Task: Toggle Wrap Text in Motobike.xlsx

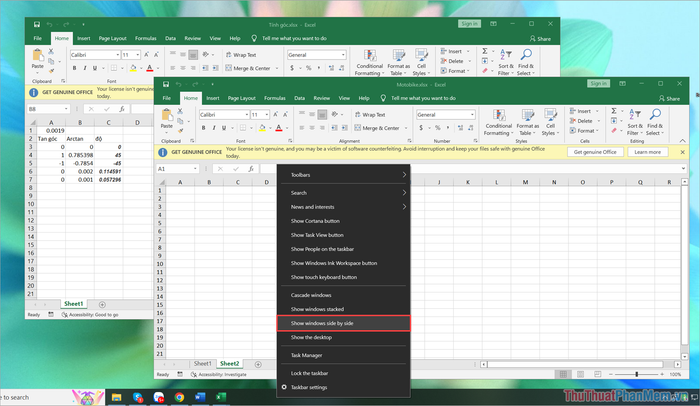Action: [x=370, y=115]
